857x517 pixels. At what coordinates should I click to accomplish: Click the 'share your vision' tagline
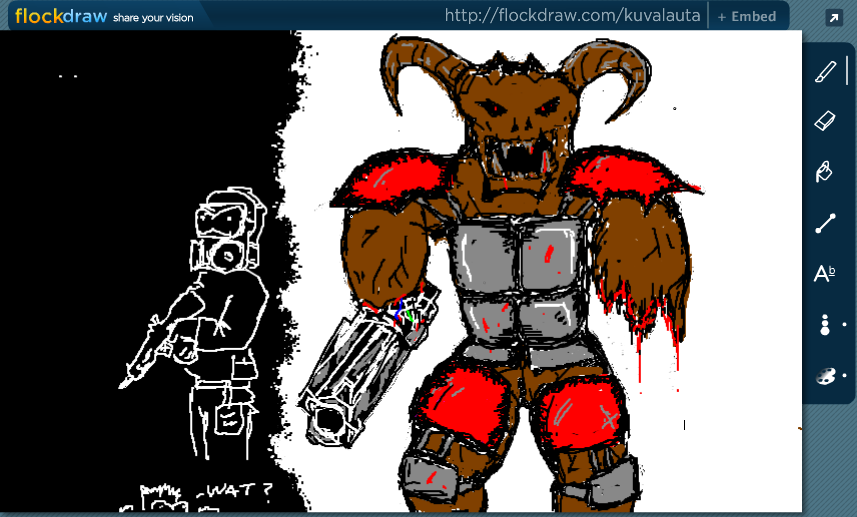click(x=153, y=18)
